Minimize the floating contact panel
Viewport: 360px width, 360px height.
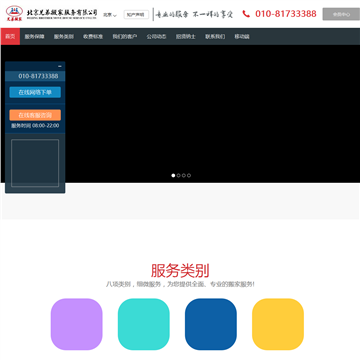(x=60, y=66)
